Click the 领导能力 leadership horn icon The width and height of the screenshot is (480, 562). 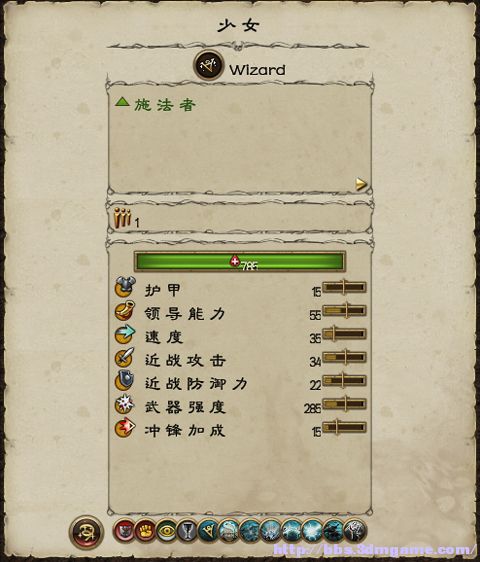tap(124, 311)
